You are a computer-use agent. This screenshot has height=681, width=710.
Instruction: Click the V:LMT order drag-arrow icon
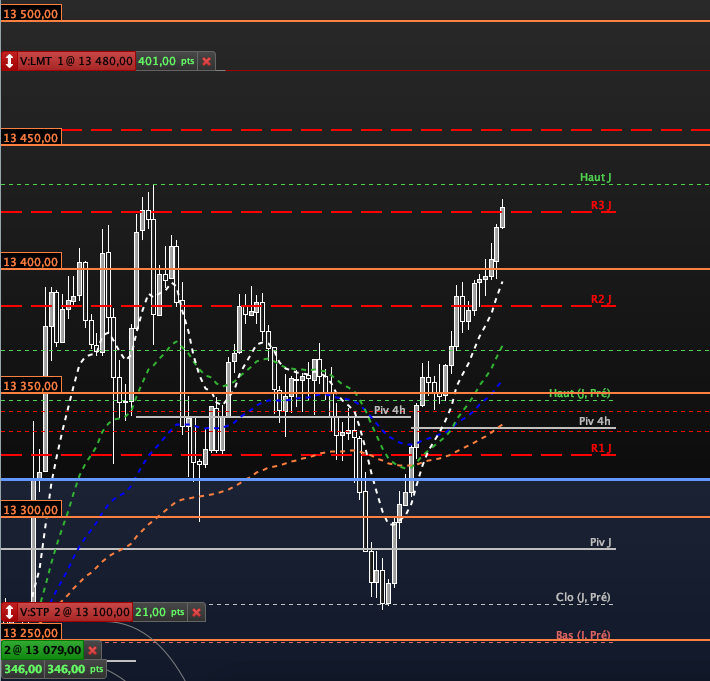[x=9, y=61]
